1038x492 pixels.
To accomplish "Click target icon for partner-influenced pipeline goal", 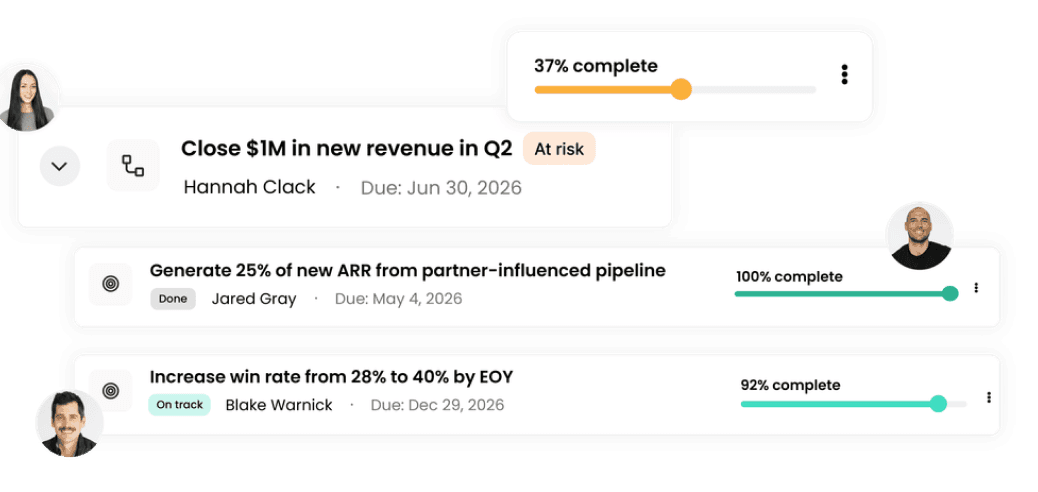I will tap(111, 284).
